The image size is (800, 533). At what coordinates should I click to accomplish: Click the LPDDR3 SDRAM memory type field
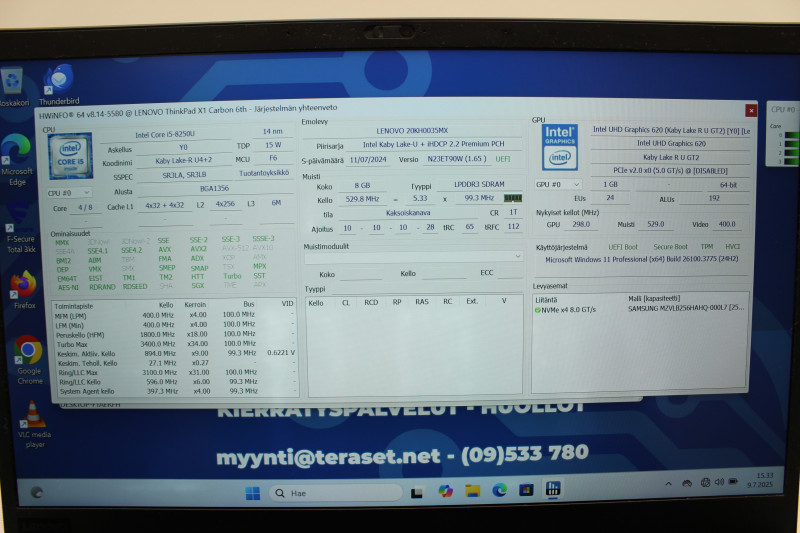click(479, 184)
